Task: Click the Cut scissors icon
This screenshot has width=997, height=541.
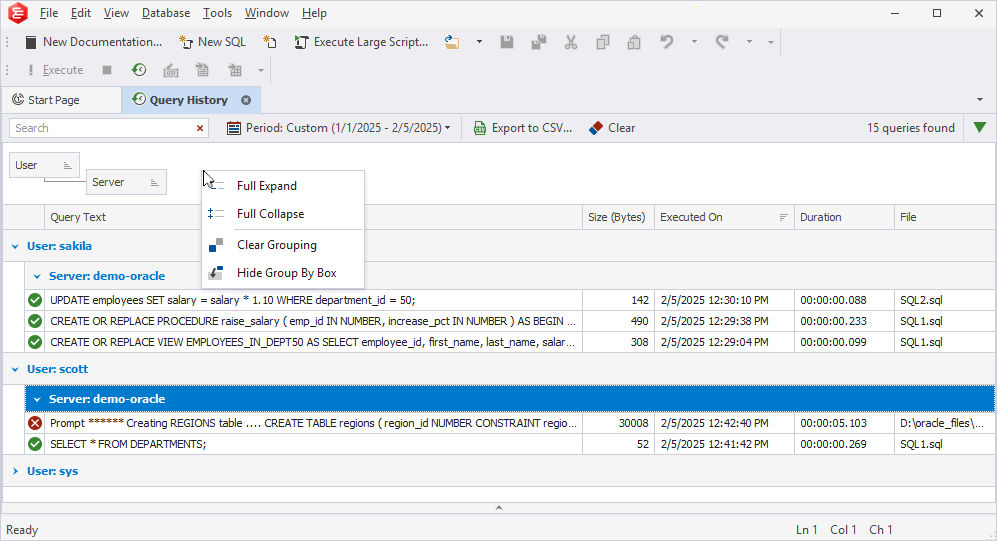Action: pos(571,42)
